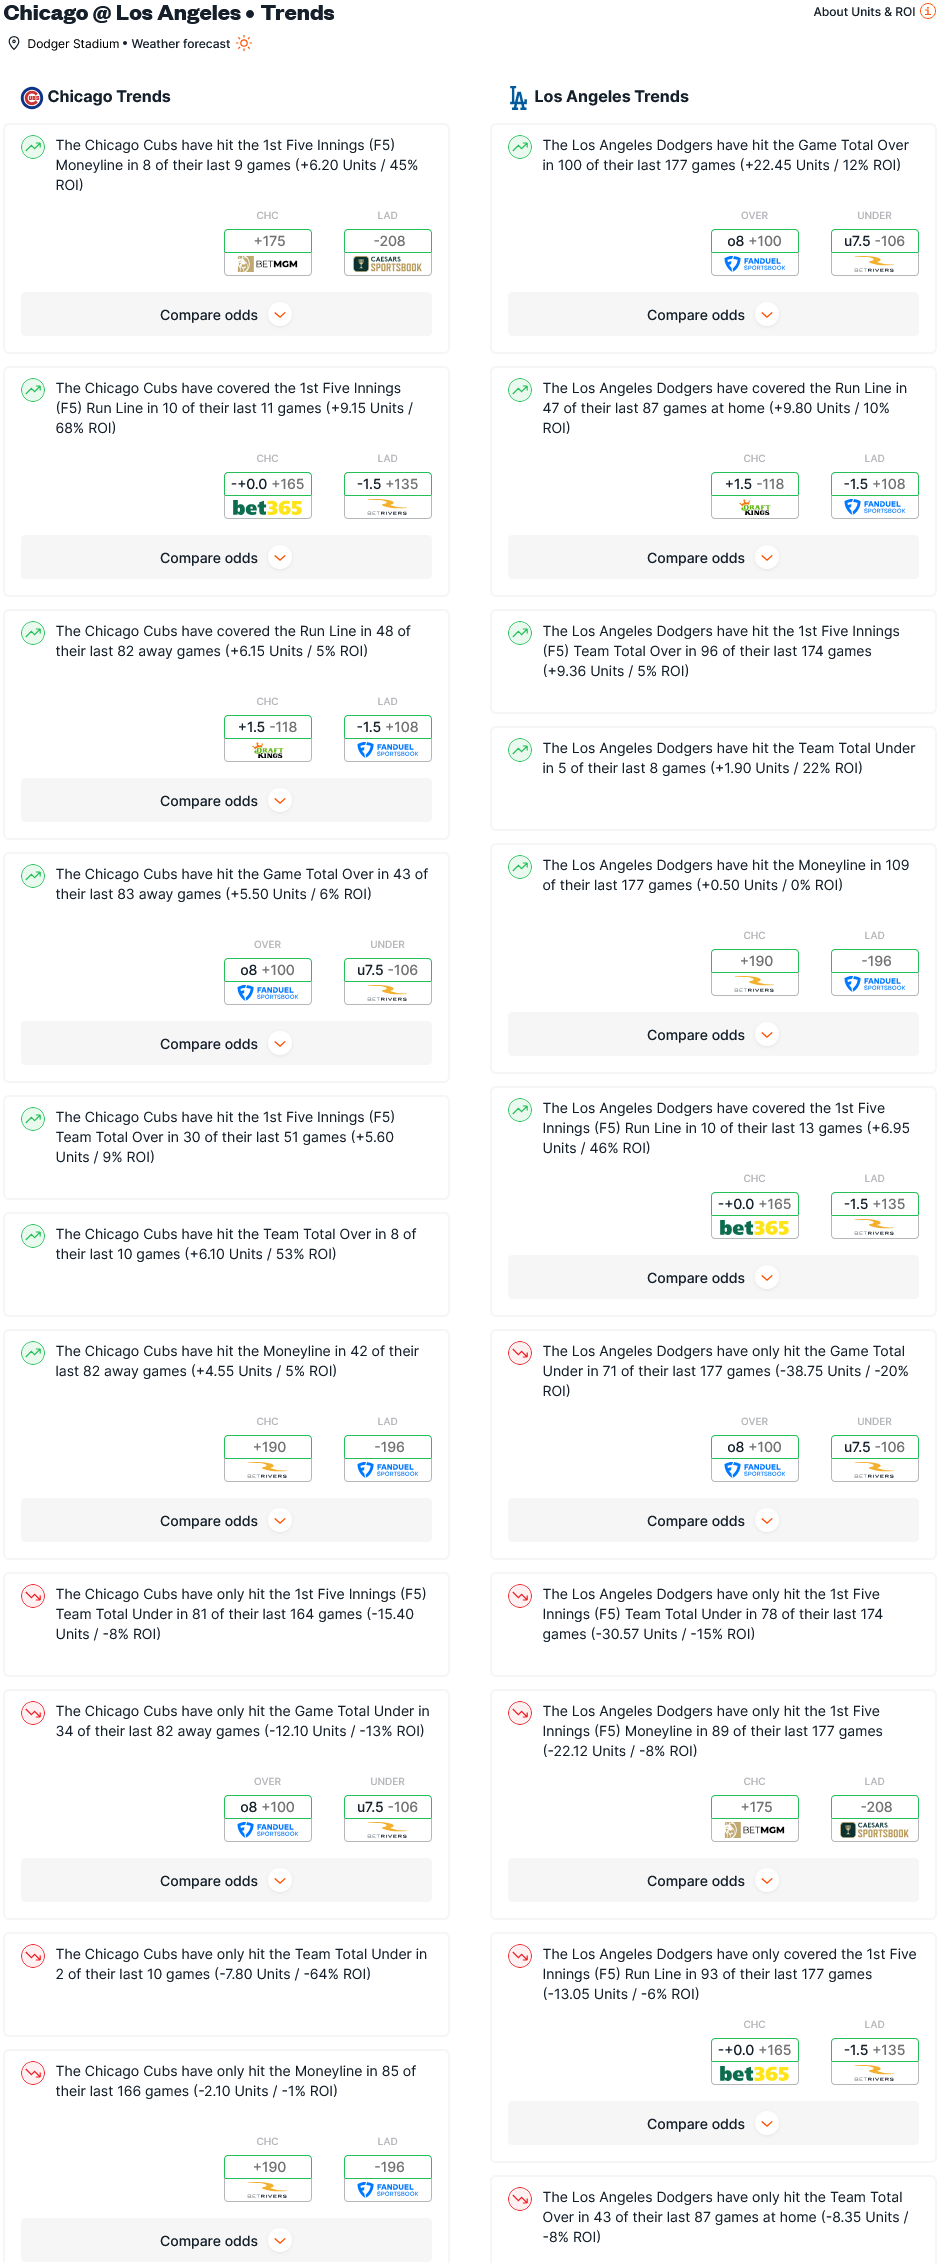
Task: Click DraftKings +1.5 -118 under Dodgers home Run Line trend
Action: 755,495
